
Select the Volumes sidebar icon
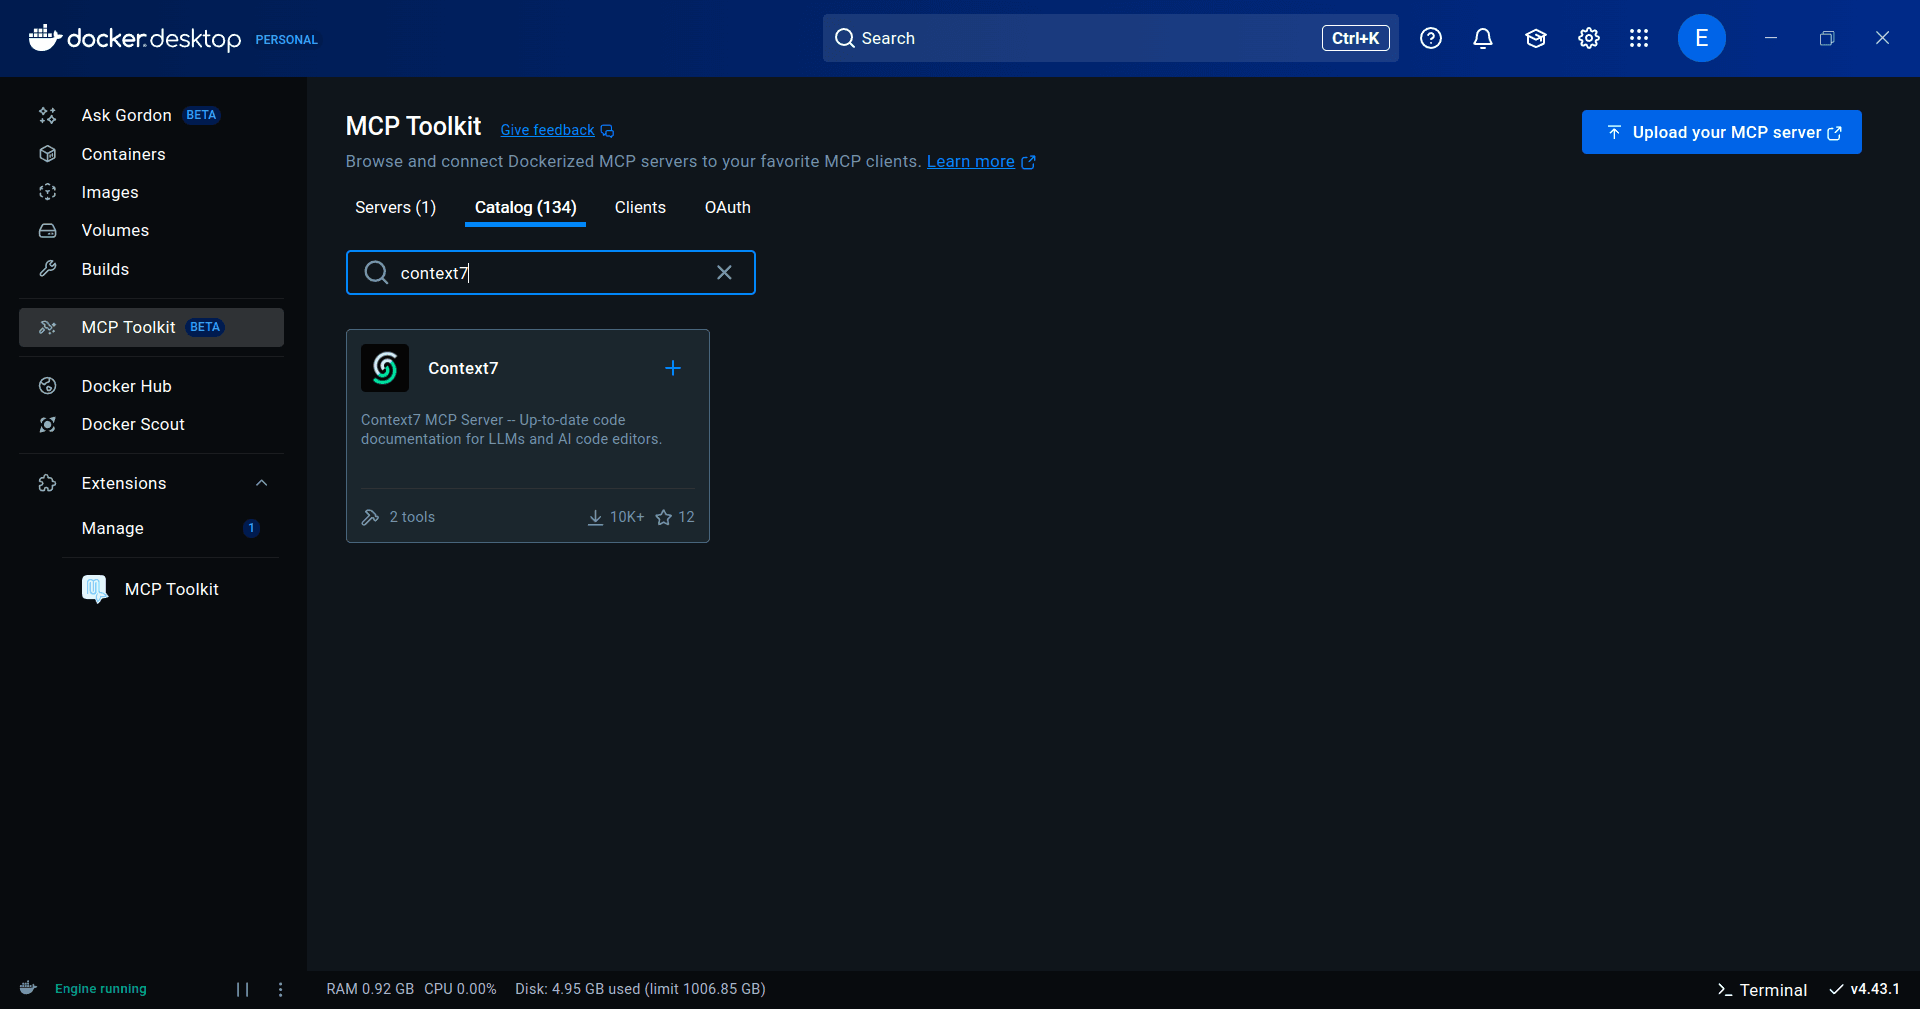(48, 230)
